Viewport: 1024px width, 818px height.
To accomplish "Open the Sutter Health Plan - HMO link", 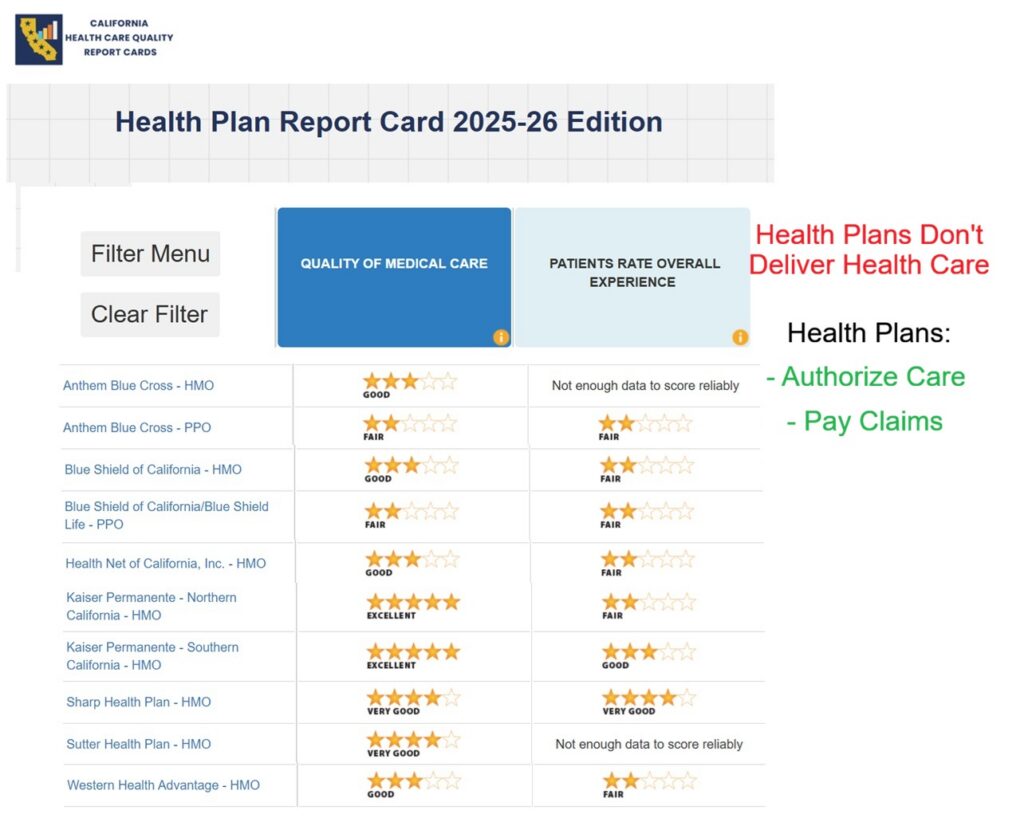I will click(x=138, y=744).
